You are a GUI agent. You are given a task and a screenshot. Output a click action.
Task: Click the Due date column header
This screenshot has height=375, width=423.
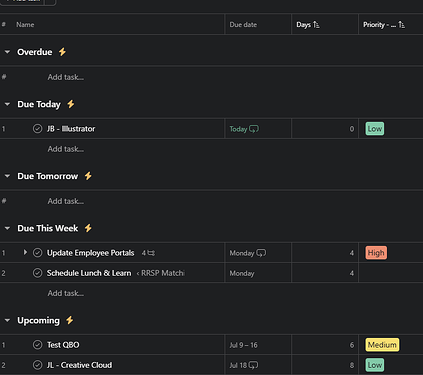243,25
